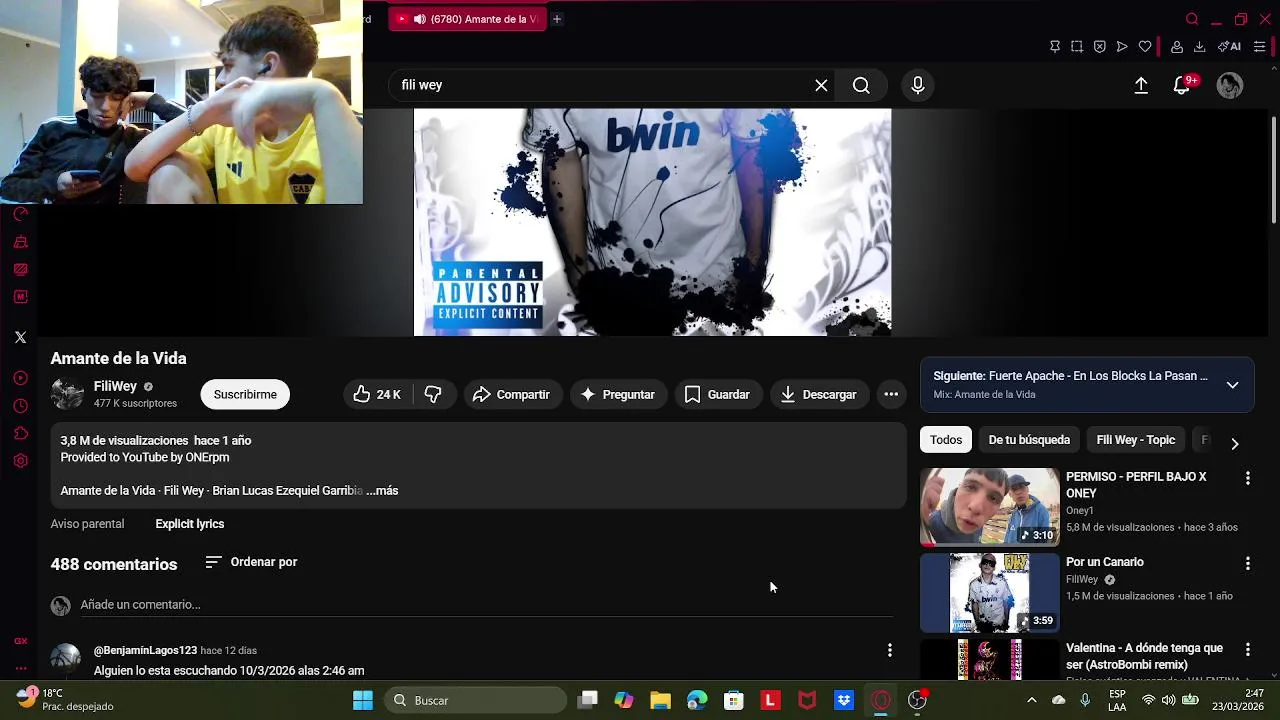The image size is (1280, 720).
Task: Click the Preguntar button
Action: (x=618, y=394)
